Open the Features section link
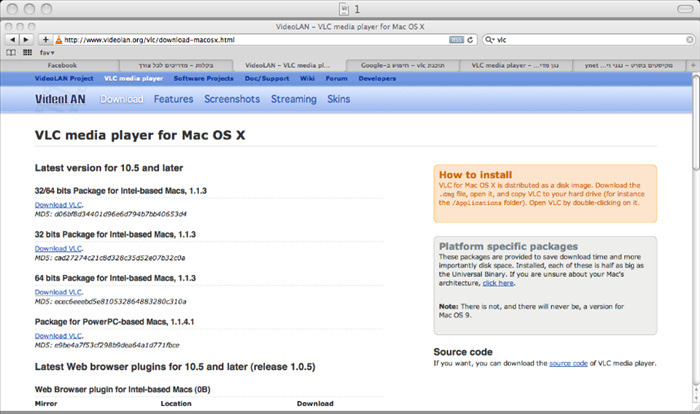 coord(173,99)
